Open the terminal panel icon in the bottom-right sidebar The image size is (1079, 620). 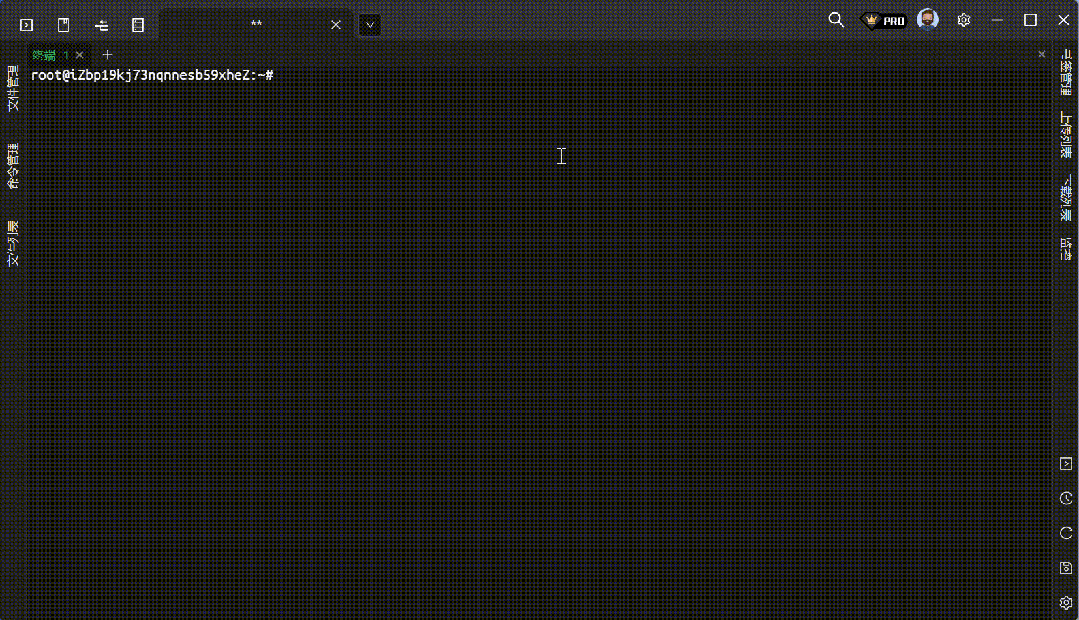click(1065, 463)
